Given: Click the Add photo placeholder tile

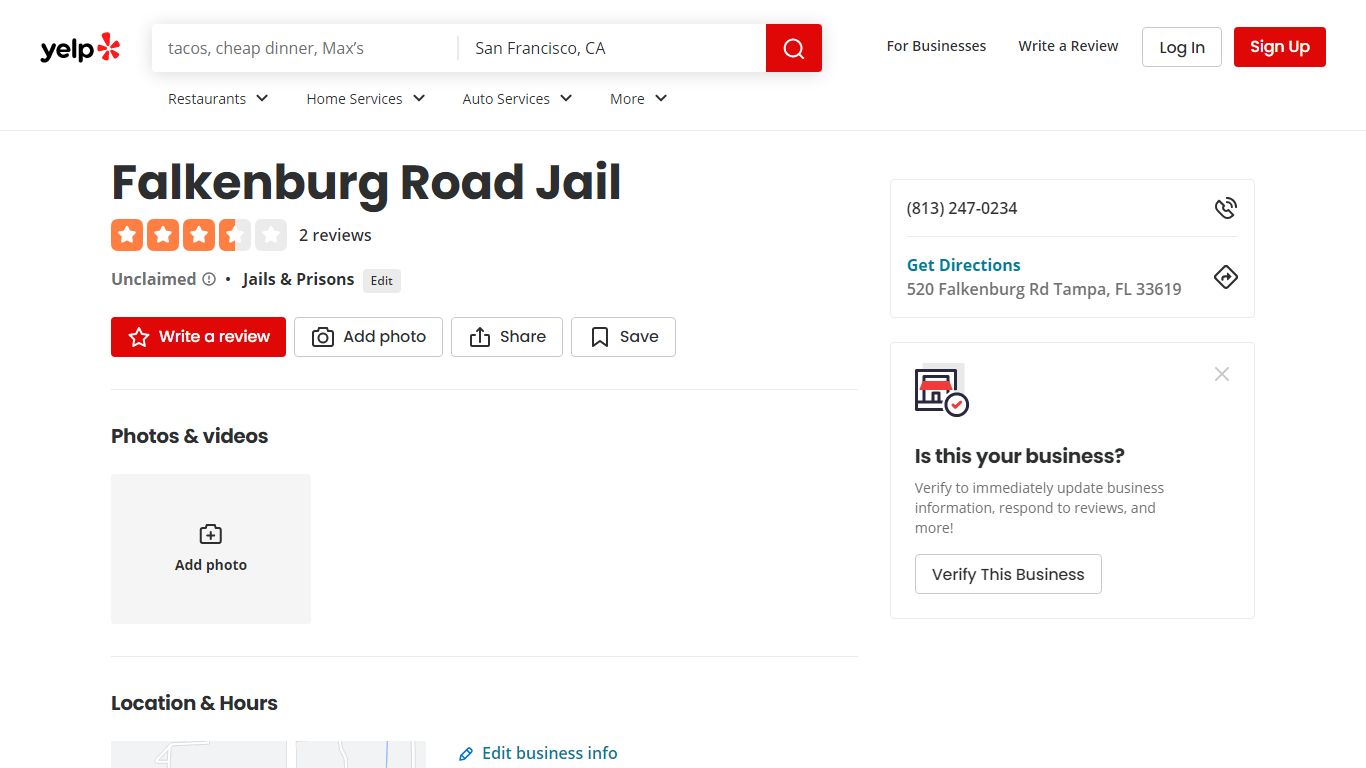Looking at the screenshot, I should point(211,549).
